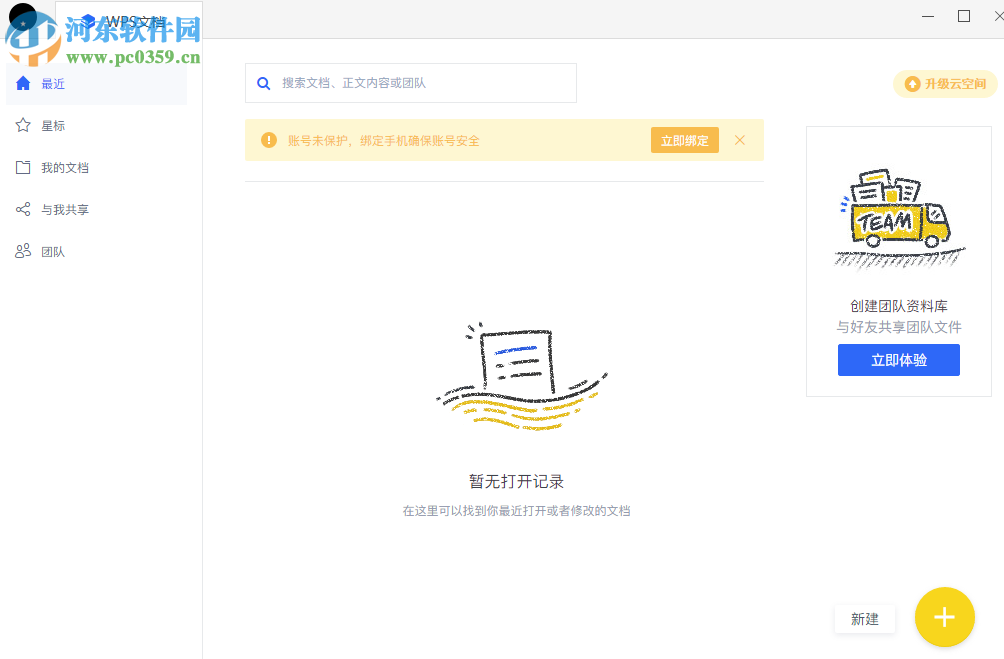Click the rocket icon on 升级云空间

912,84
